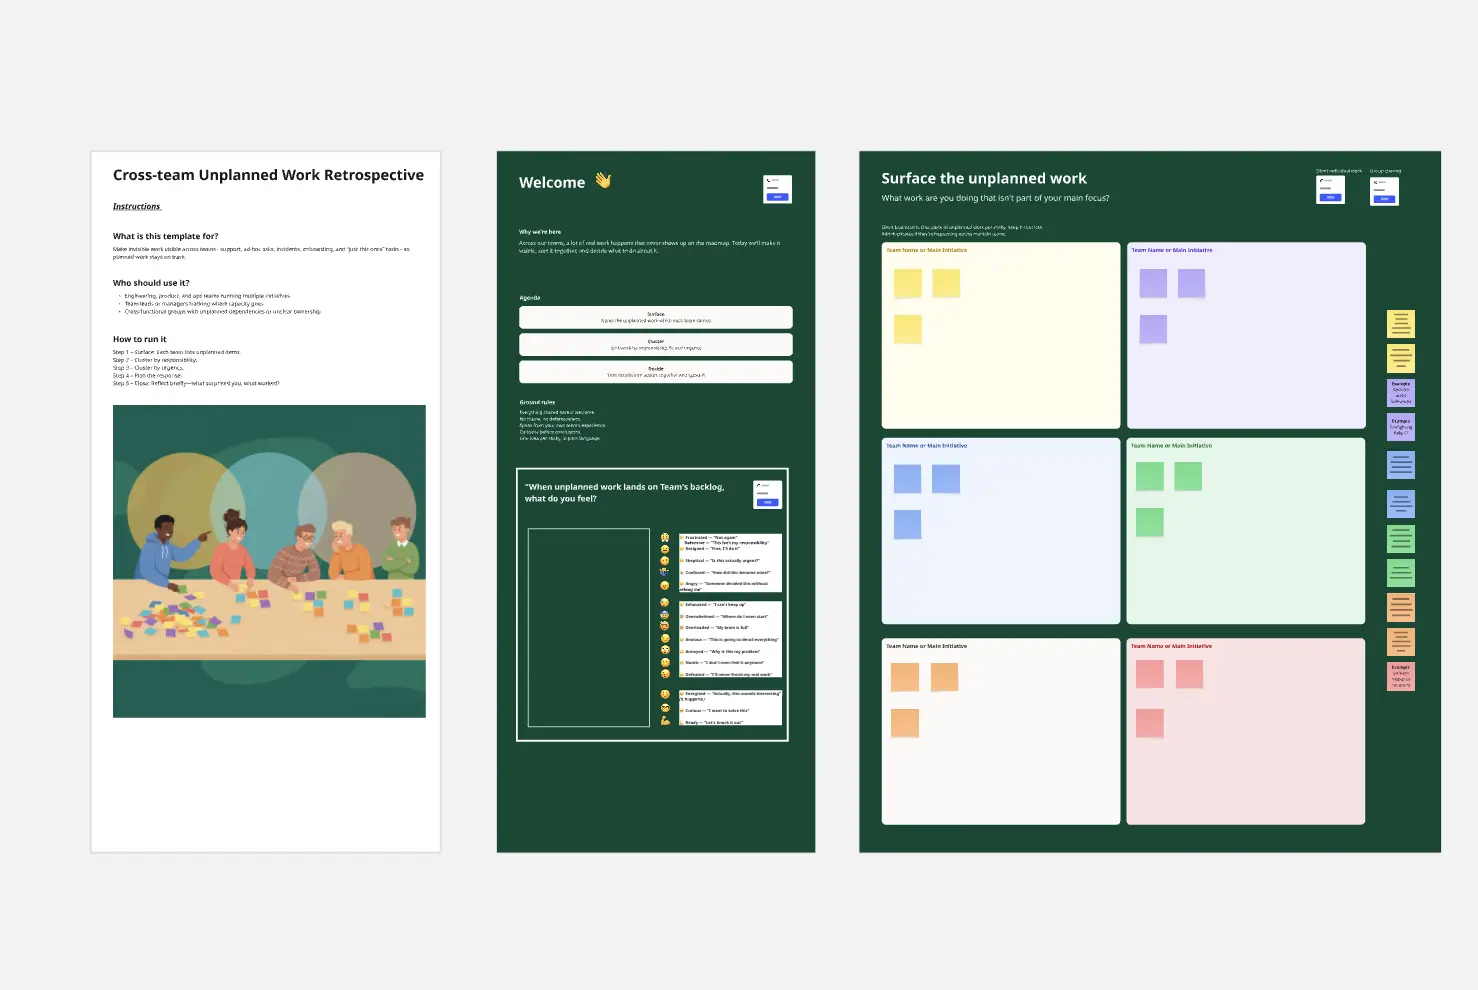
Task: Select the widget card beside the feelings question
Action: pos(767,494)
